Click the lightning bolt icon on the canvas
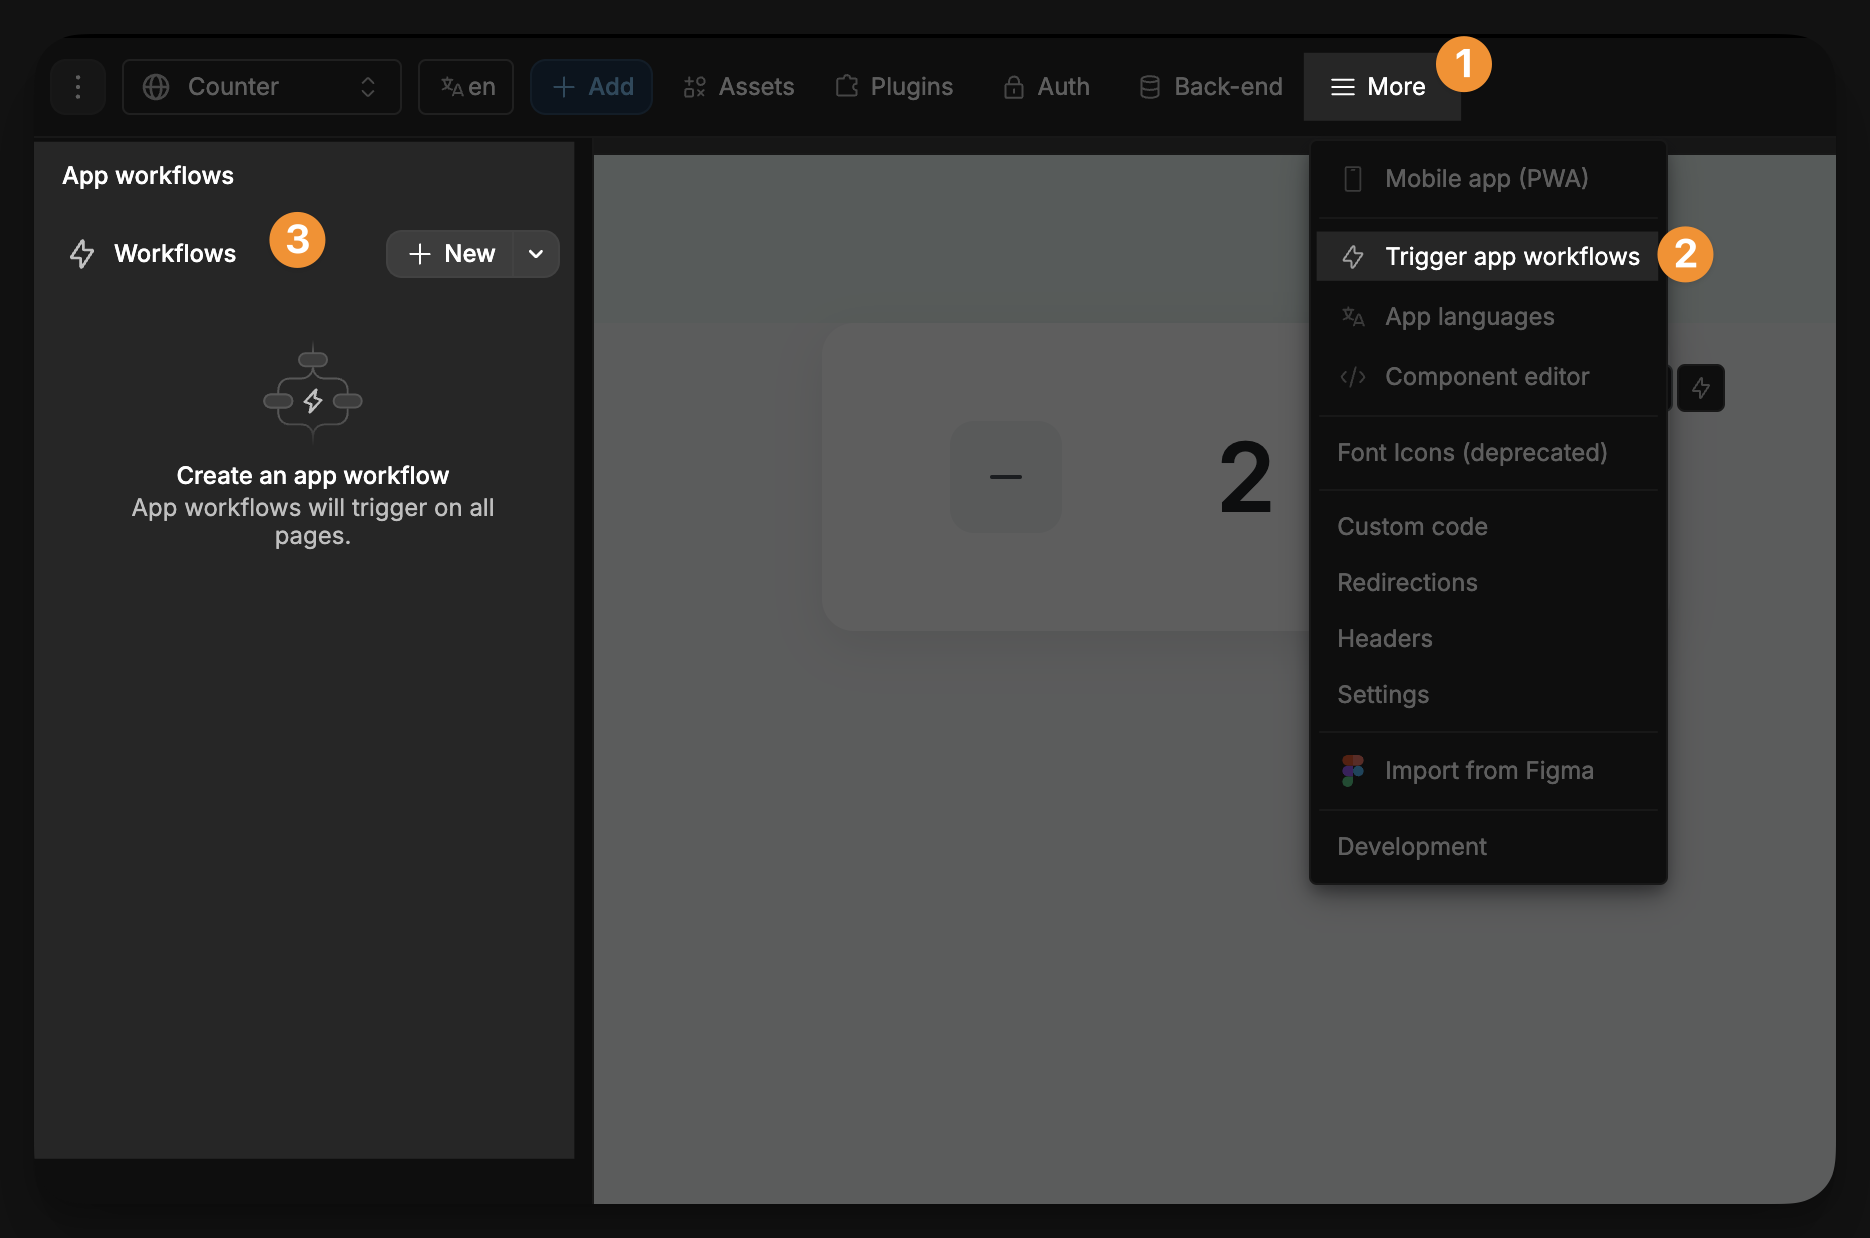Image resolution: width=1870 pixels, height=1238 pixels. coord(1701,388)
